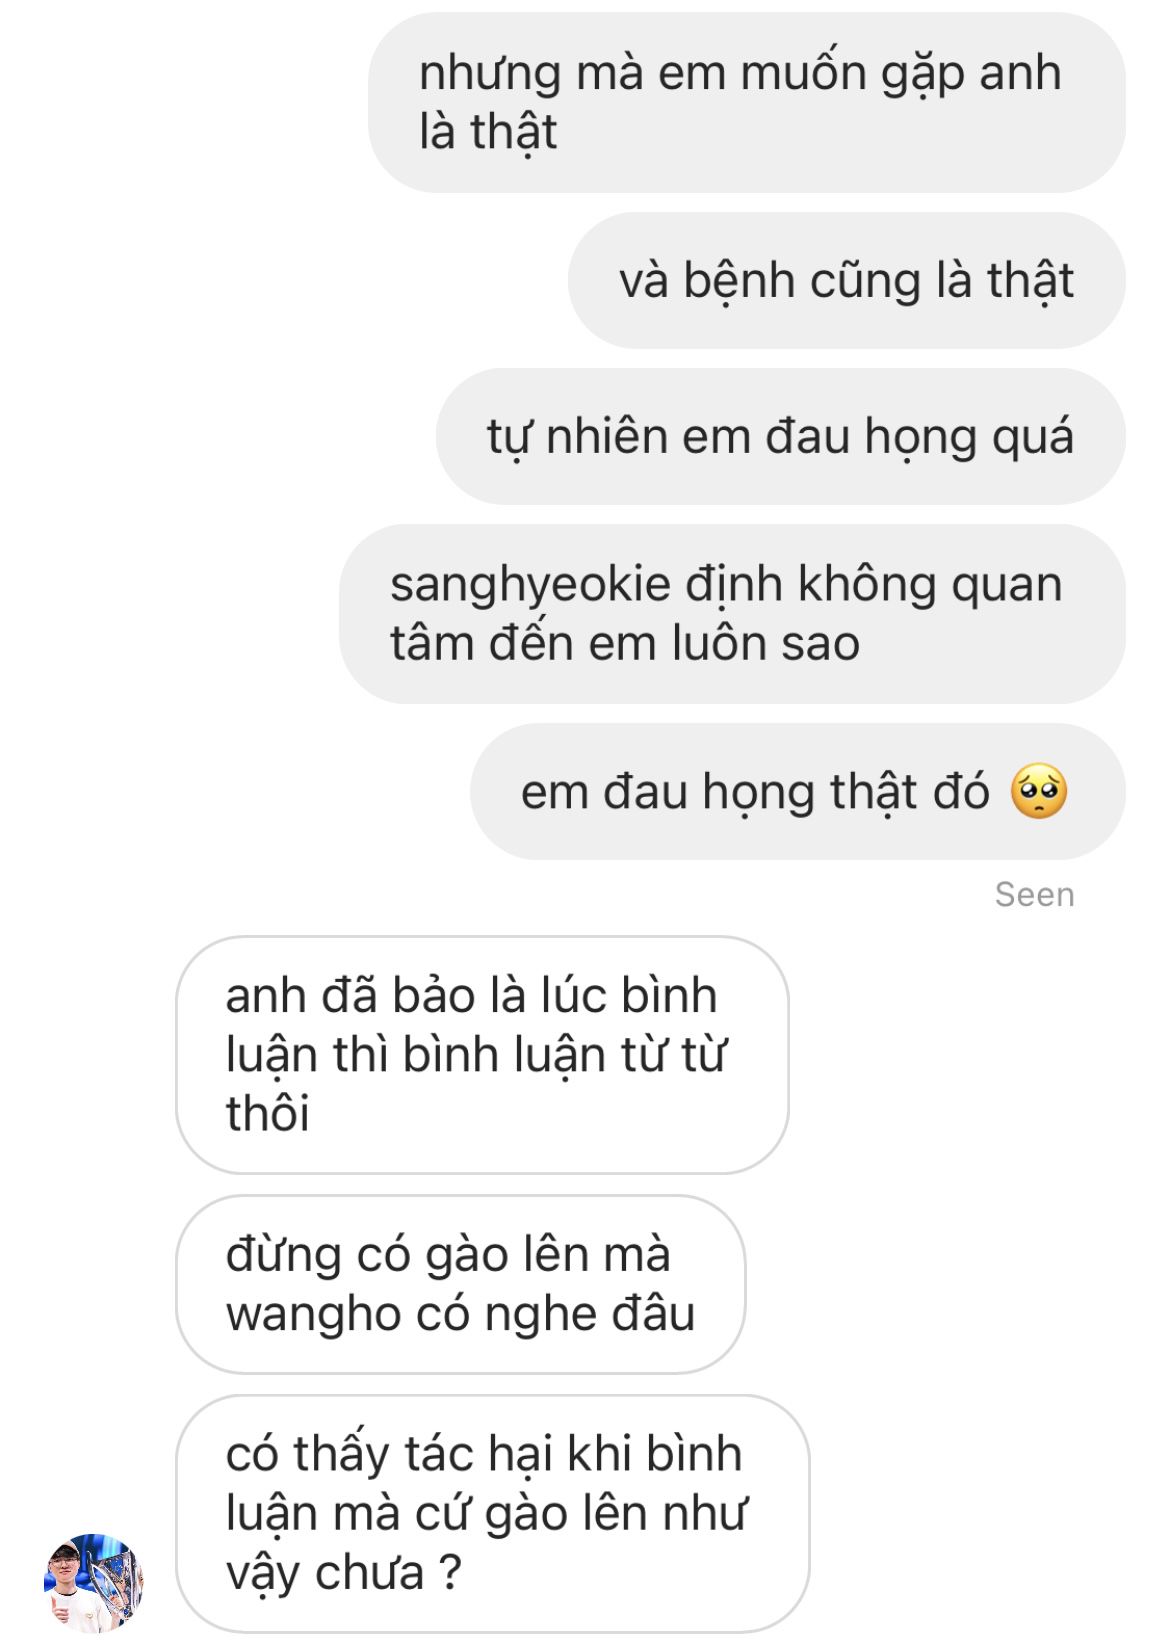Click the word 'thôi' in received bubble
The image size is (1170, 1649).
[267, 1113]
